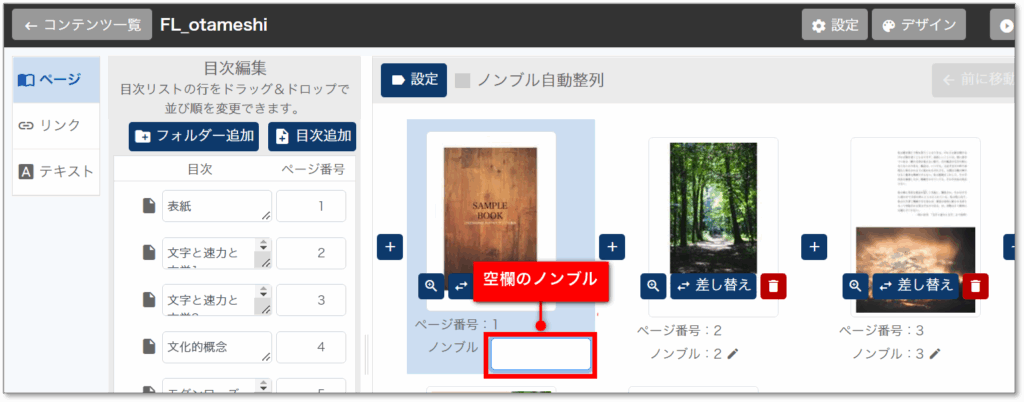Zoom the SAMPLE BOOK cover page
1024x402 pixels.
point(431,286)
